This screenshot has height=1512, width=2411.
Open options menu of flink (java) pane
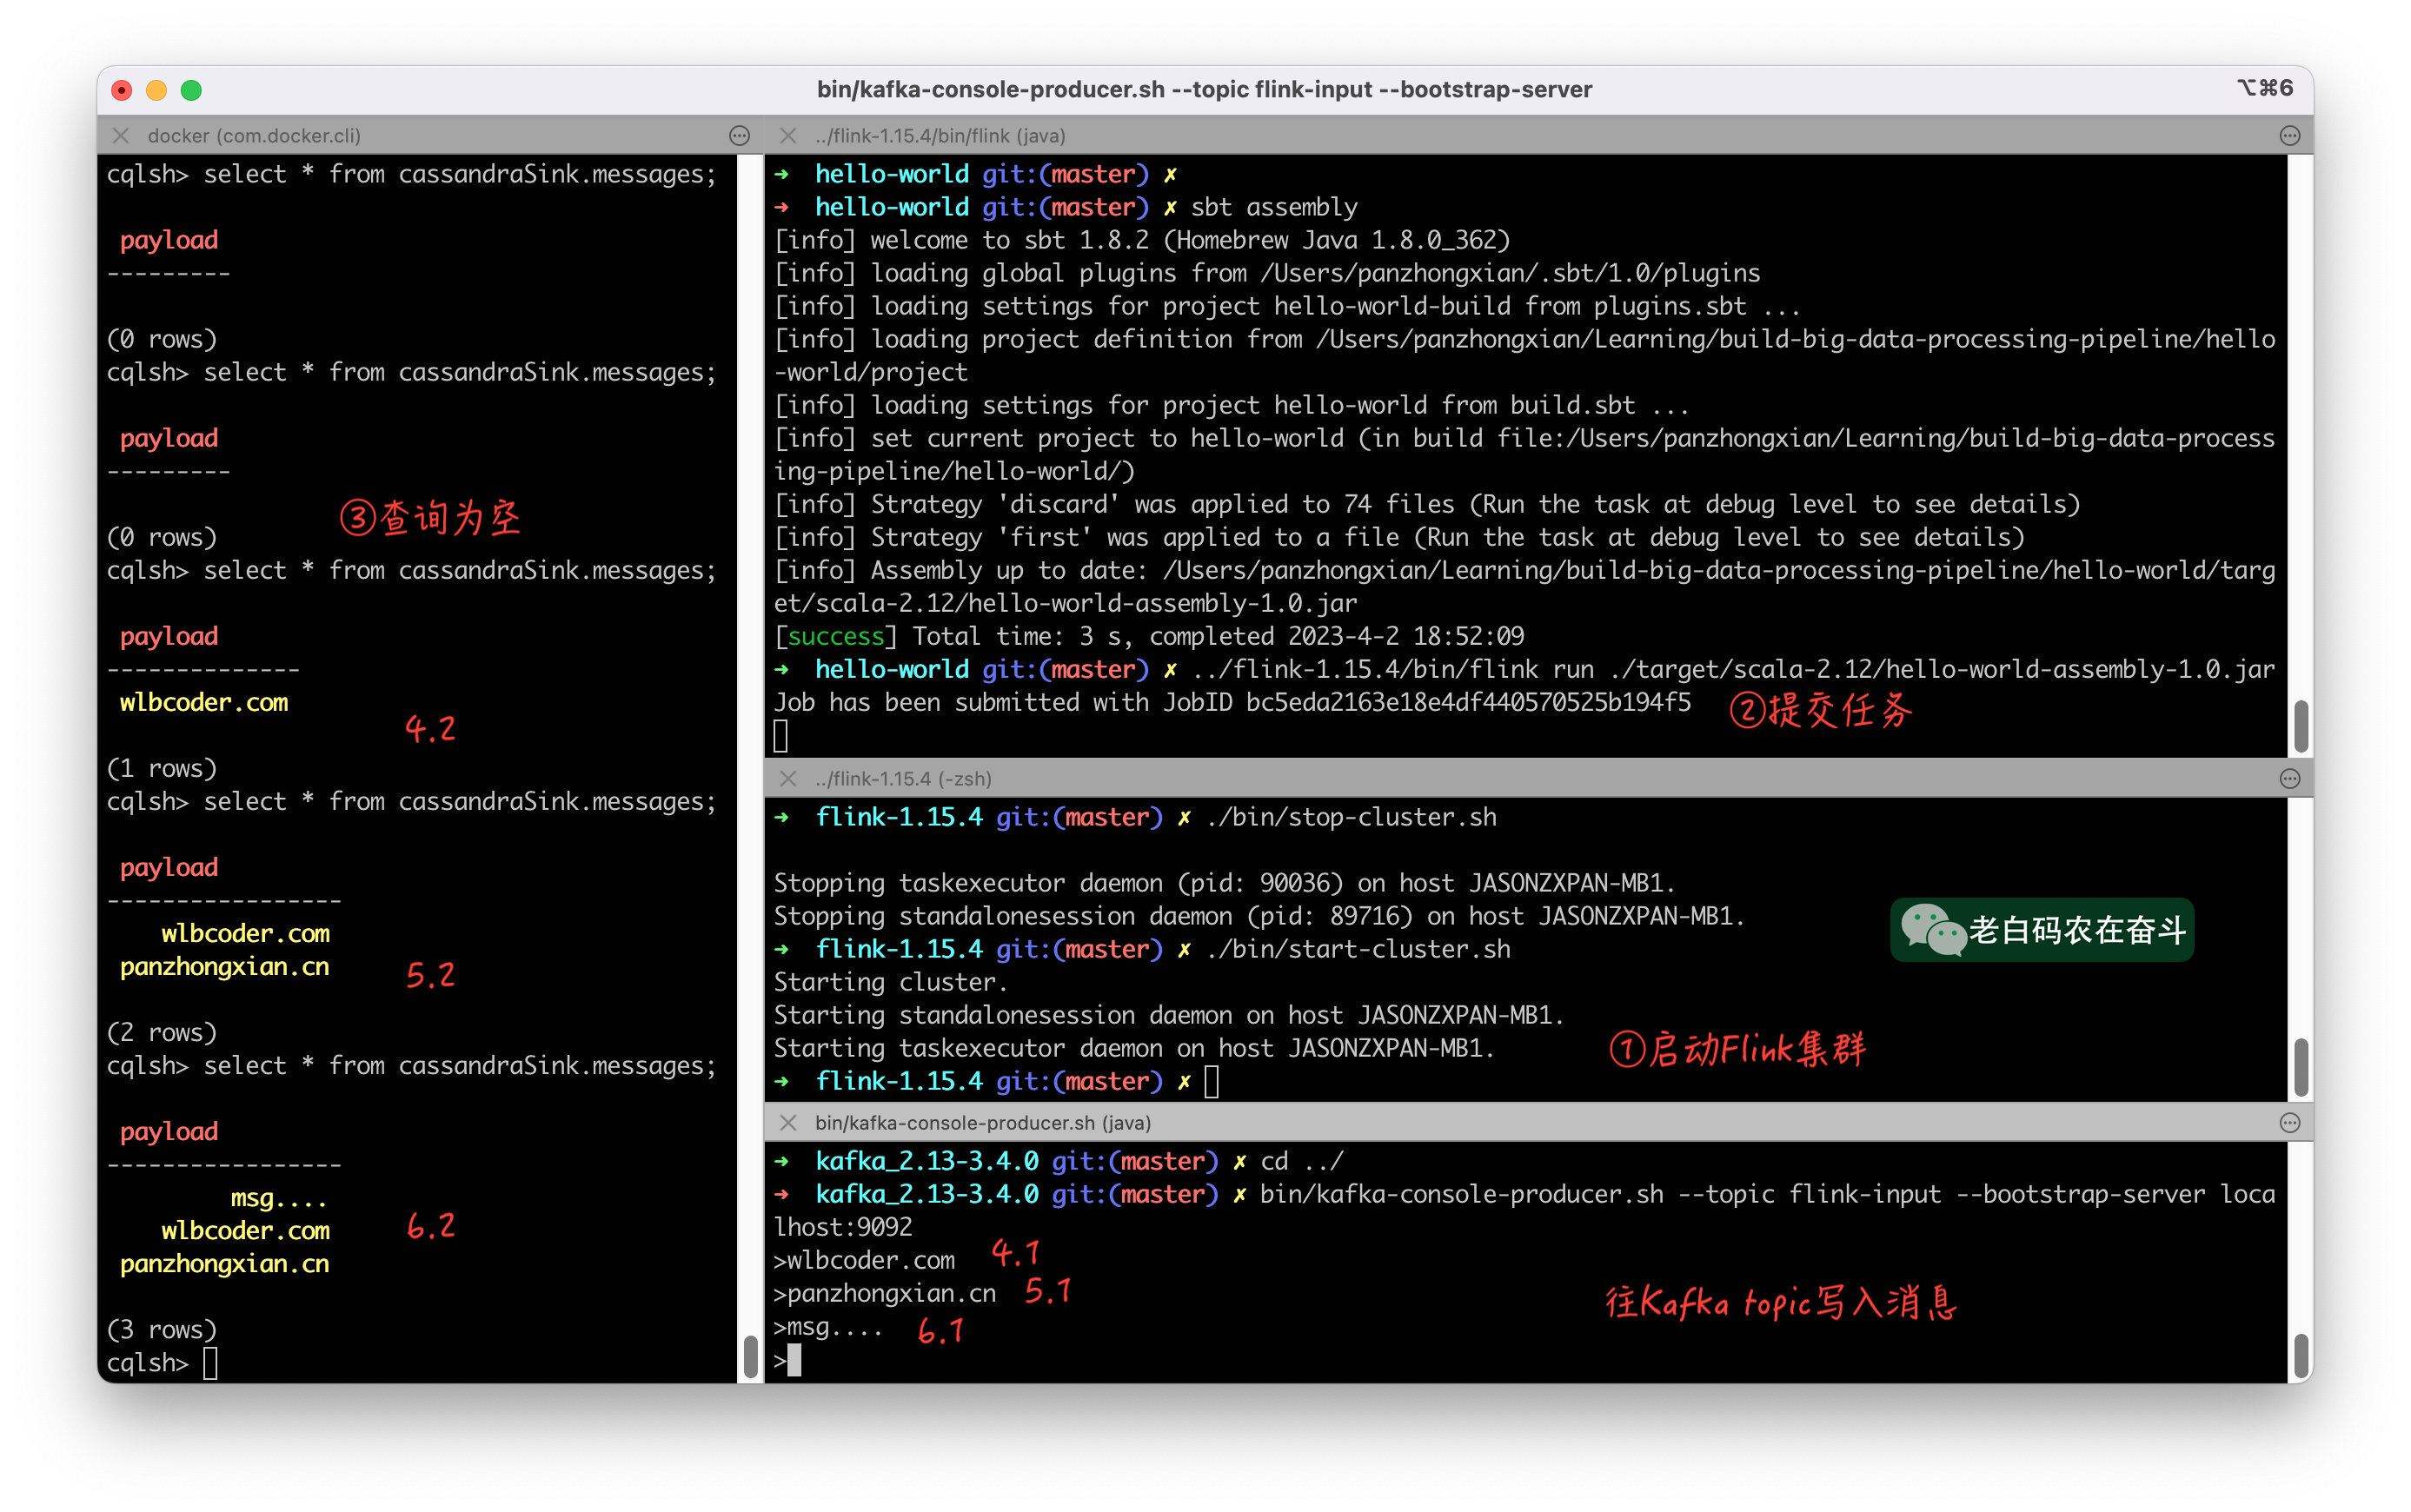coord(2289,135)
